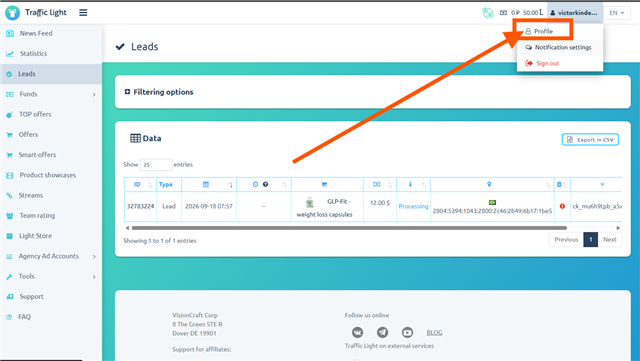Open Notification settings from user menu

[559, 47]
